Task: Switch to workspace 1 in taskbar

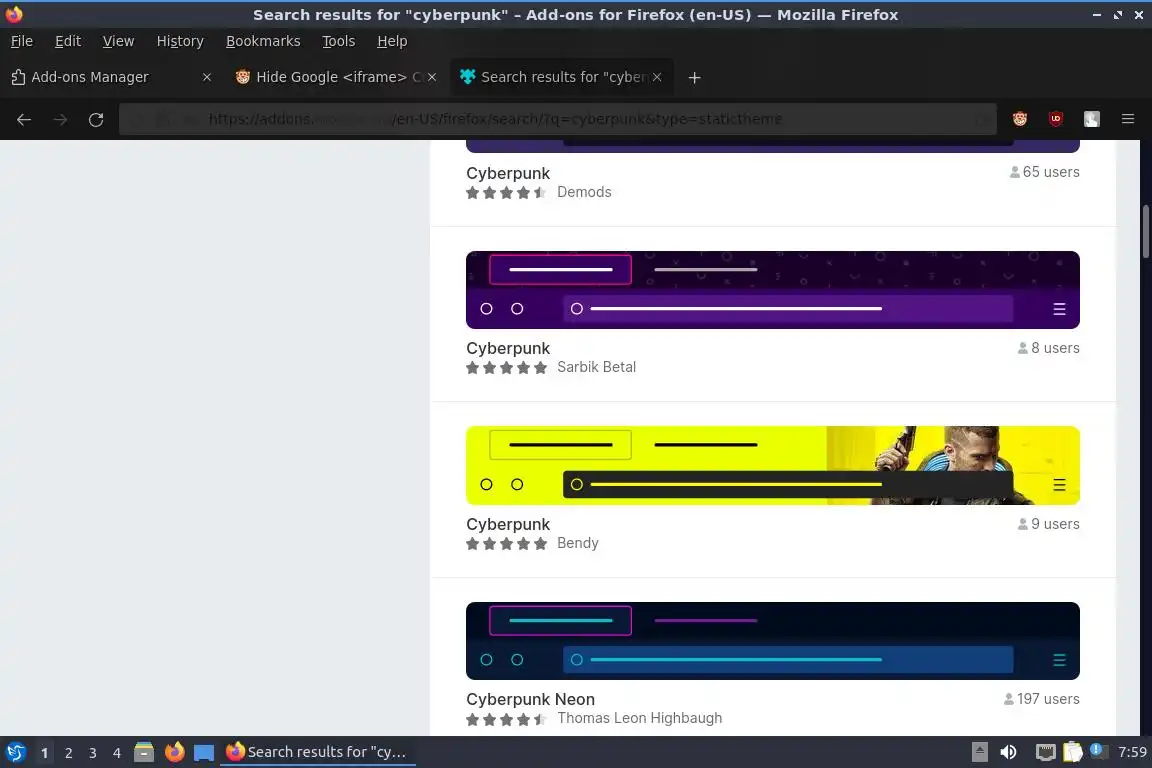Action: coord(44,753)
